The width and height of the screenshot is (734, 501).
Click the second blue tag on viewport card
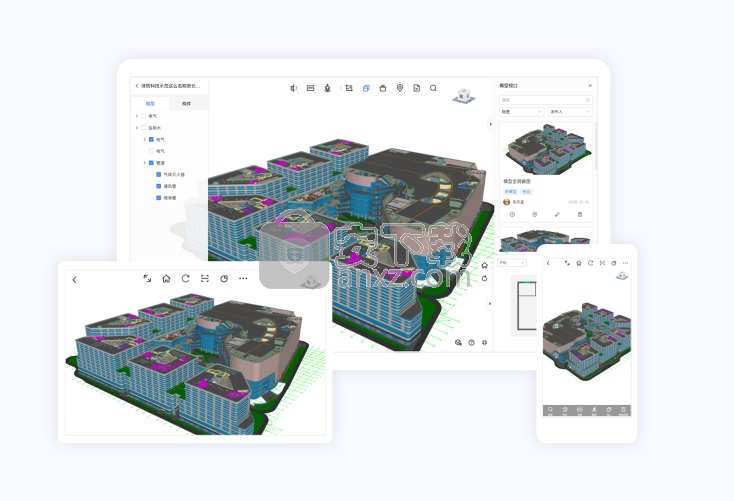coord(527,192)
